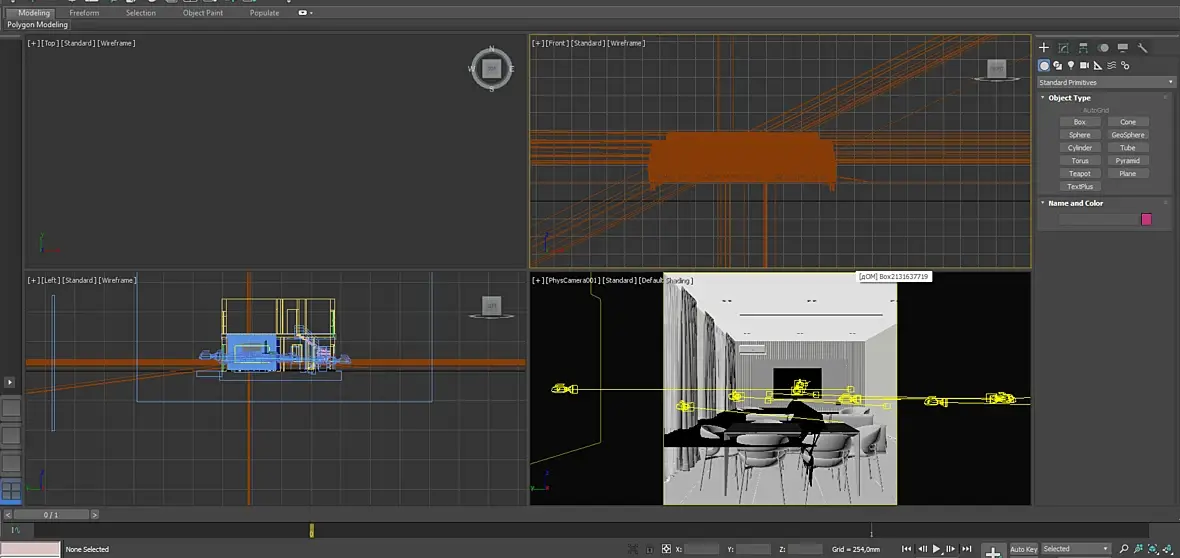Toggle the absolute transform type-in mode
The height and width of the screenshot is (558, 1180).
click(667, 549)
